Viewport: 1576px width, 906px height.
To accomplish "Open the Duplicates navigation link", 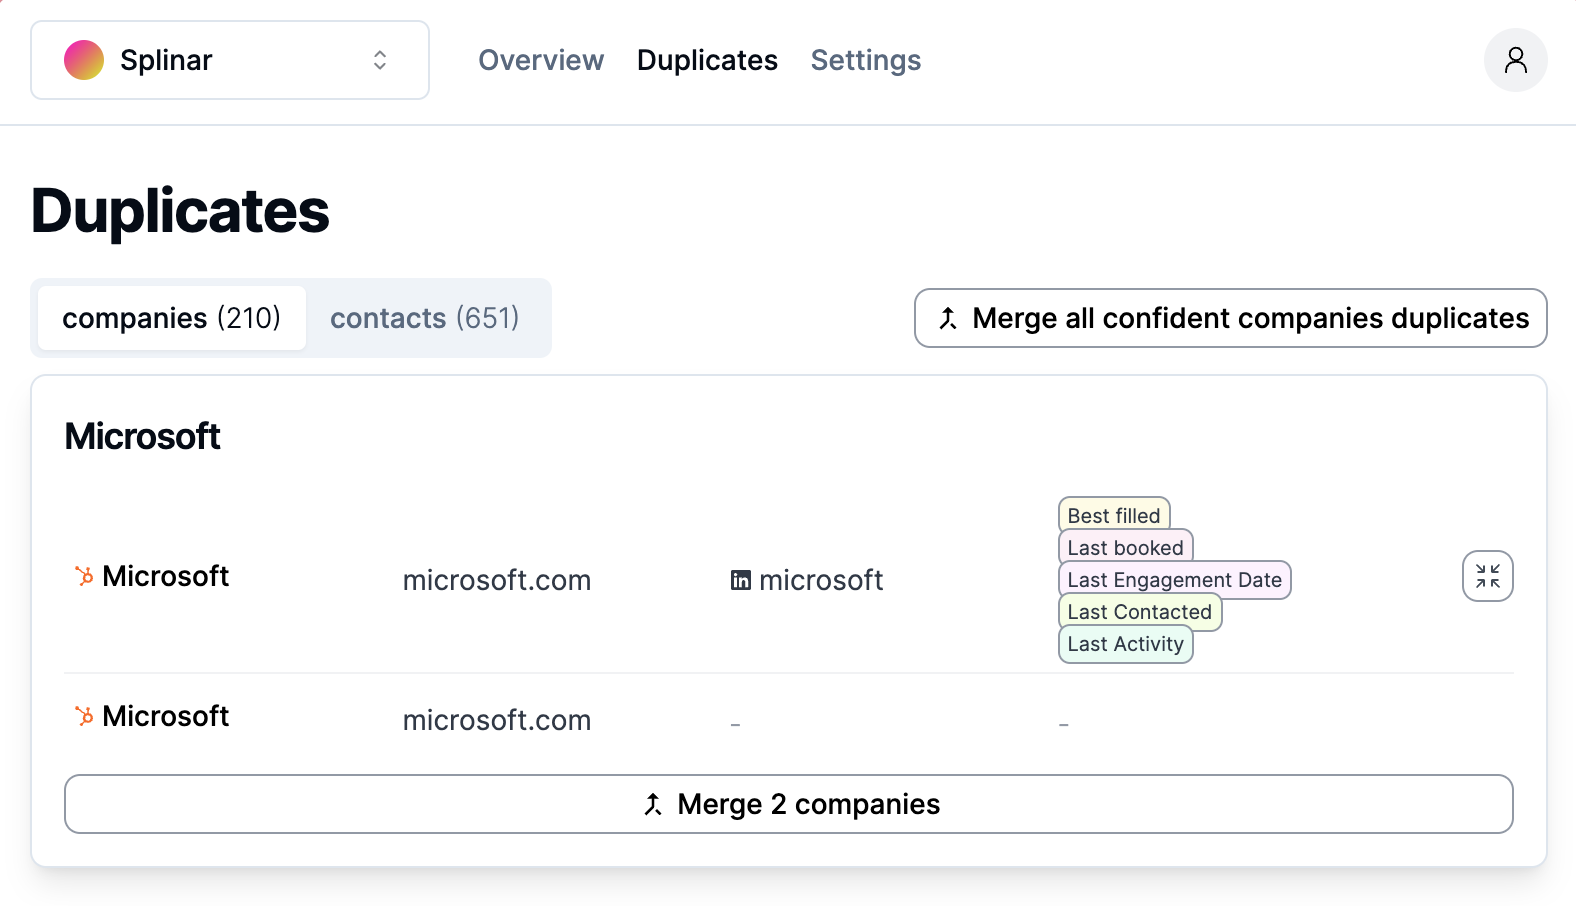I will point(707,60).
